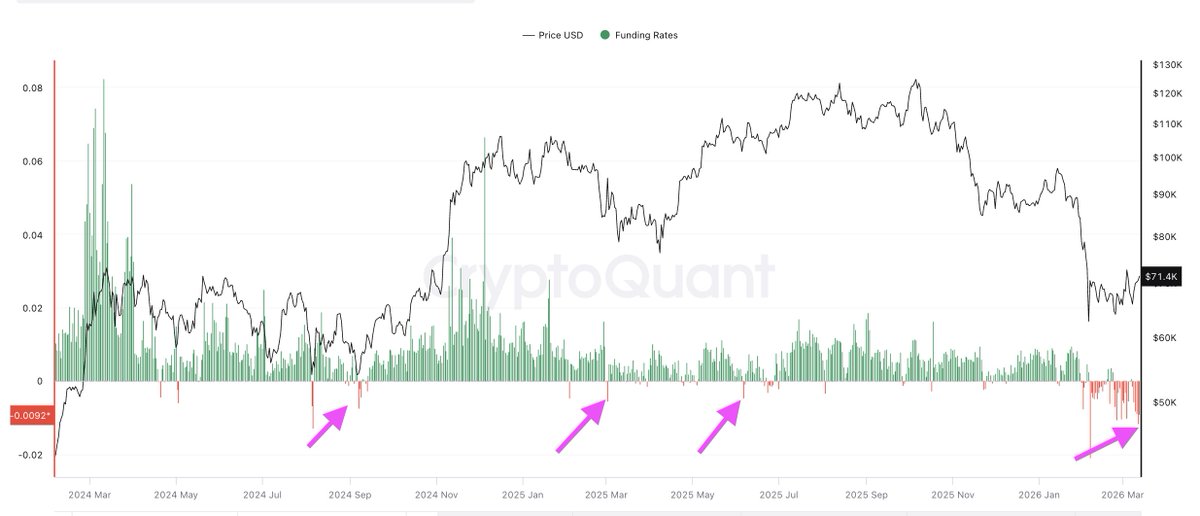
Task: Click the 0.08 funding rate axis label
Action: click(32, 88)
